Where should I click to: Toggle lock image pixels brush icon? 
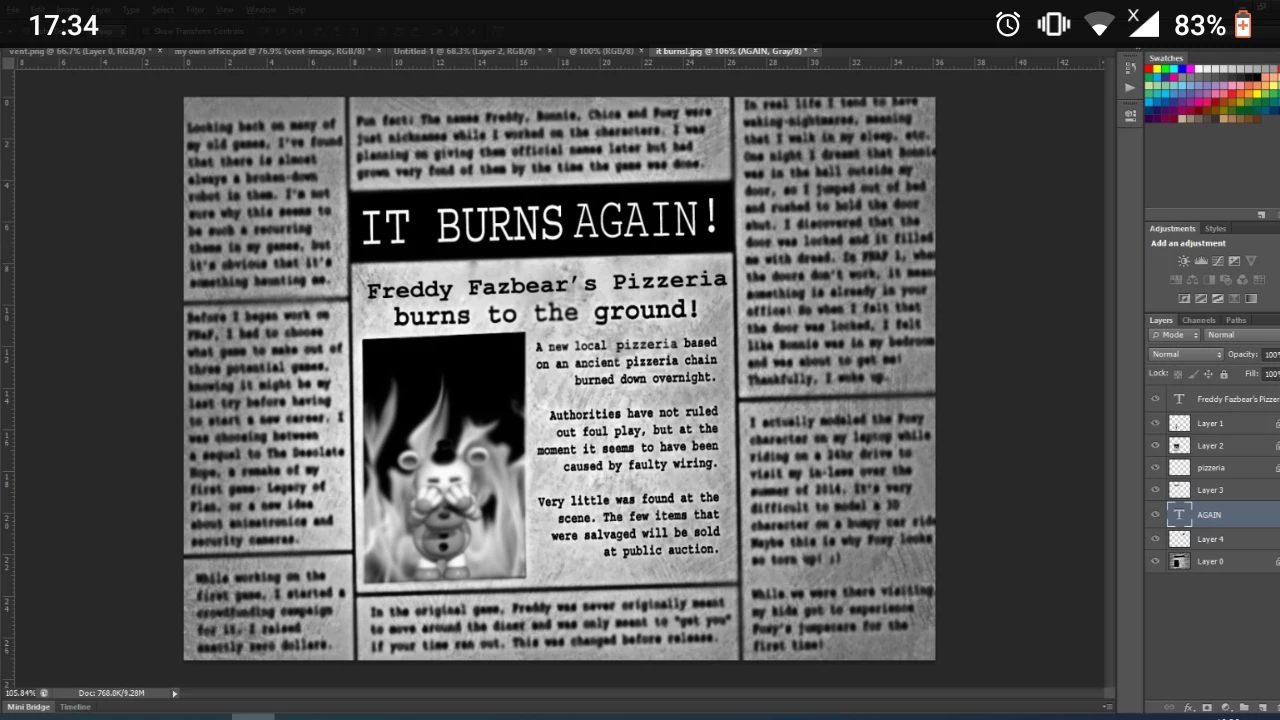tap(1193, 374)
